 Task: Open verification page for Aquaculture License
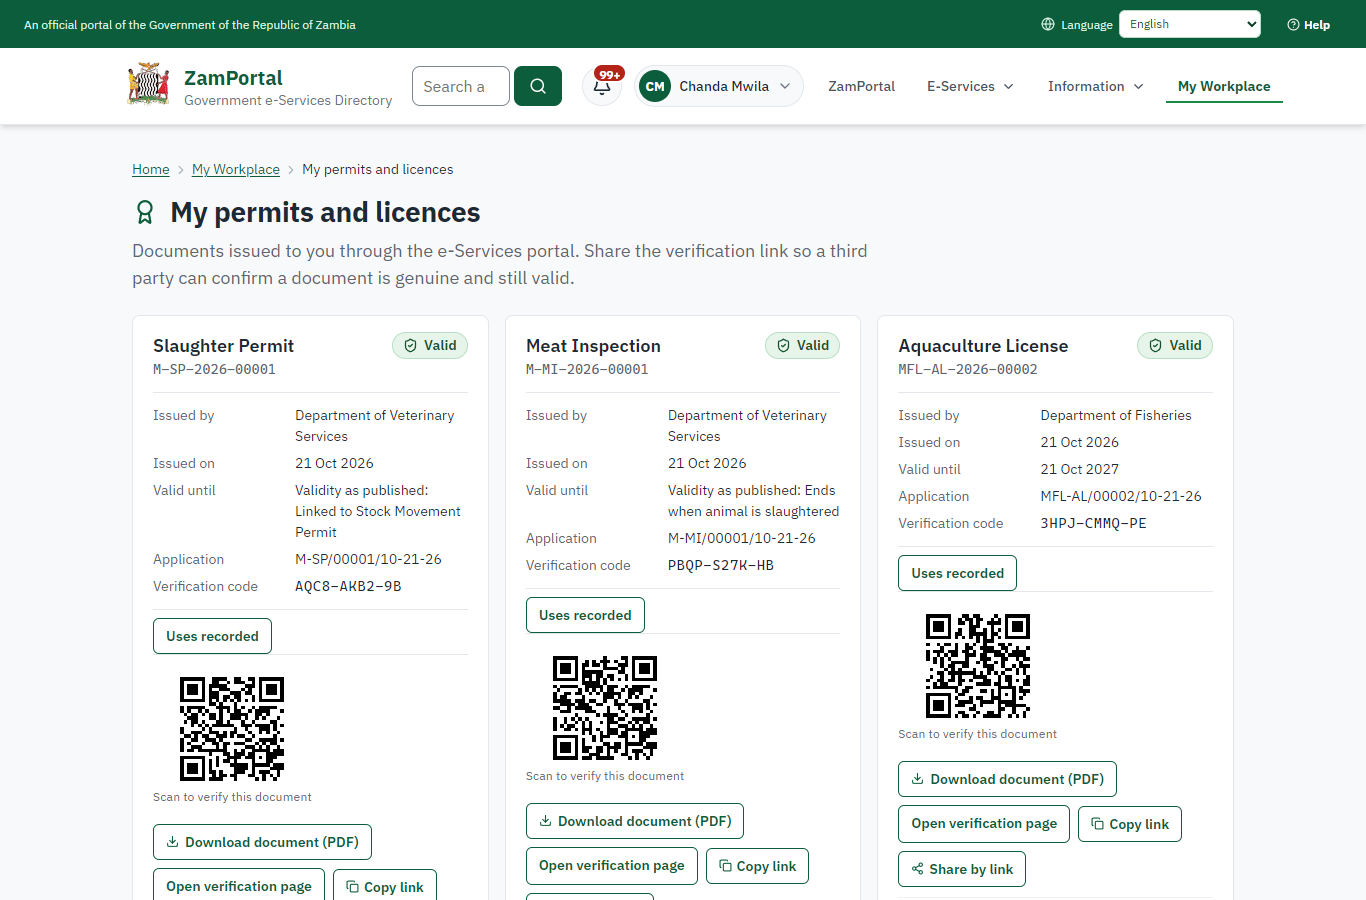pyautogui.click(x=984, y=823)
